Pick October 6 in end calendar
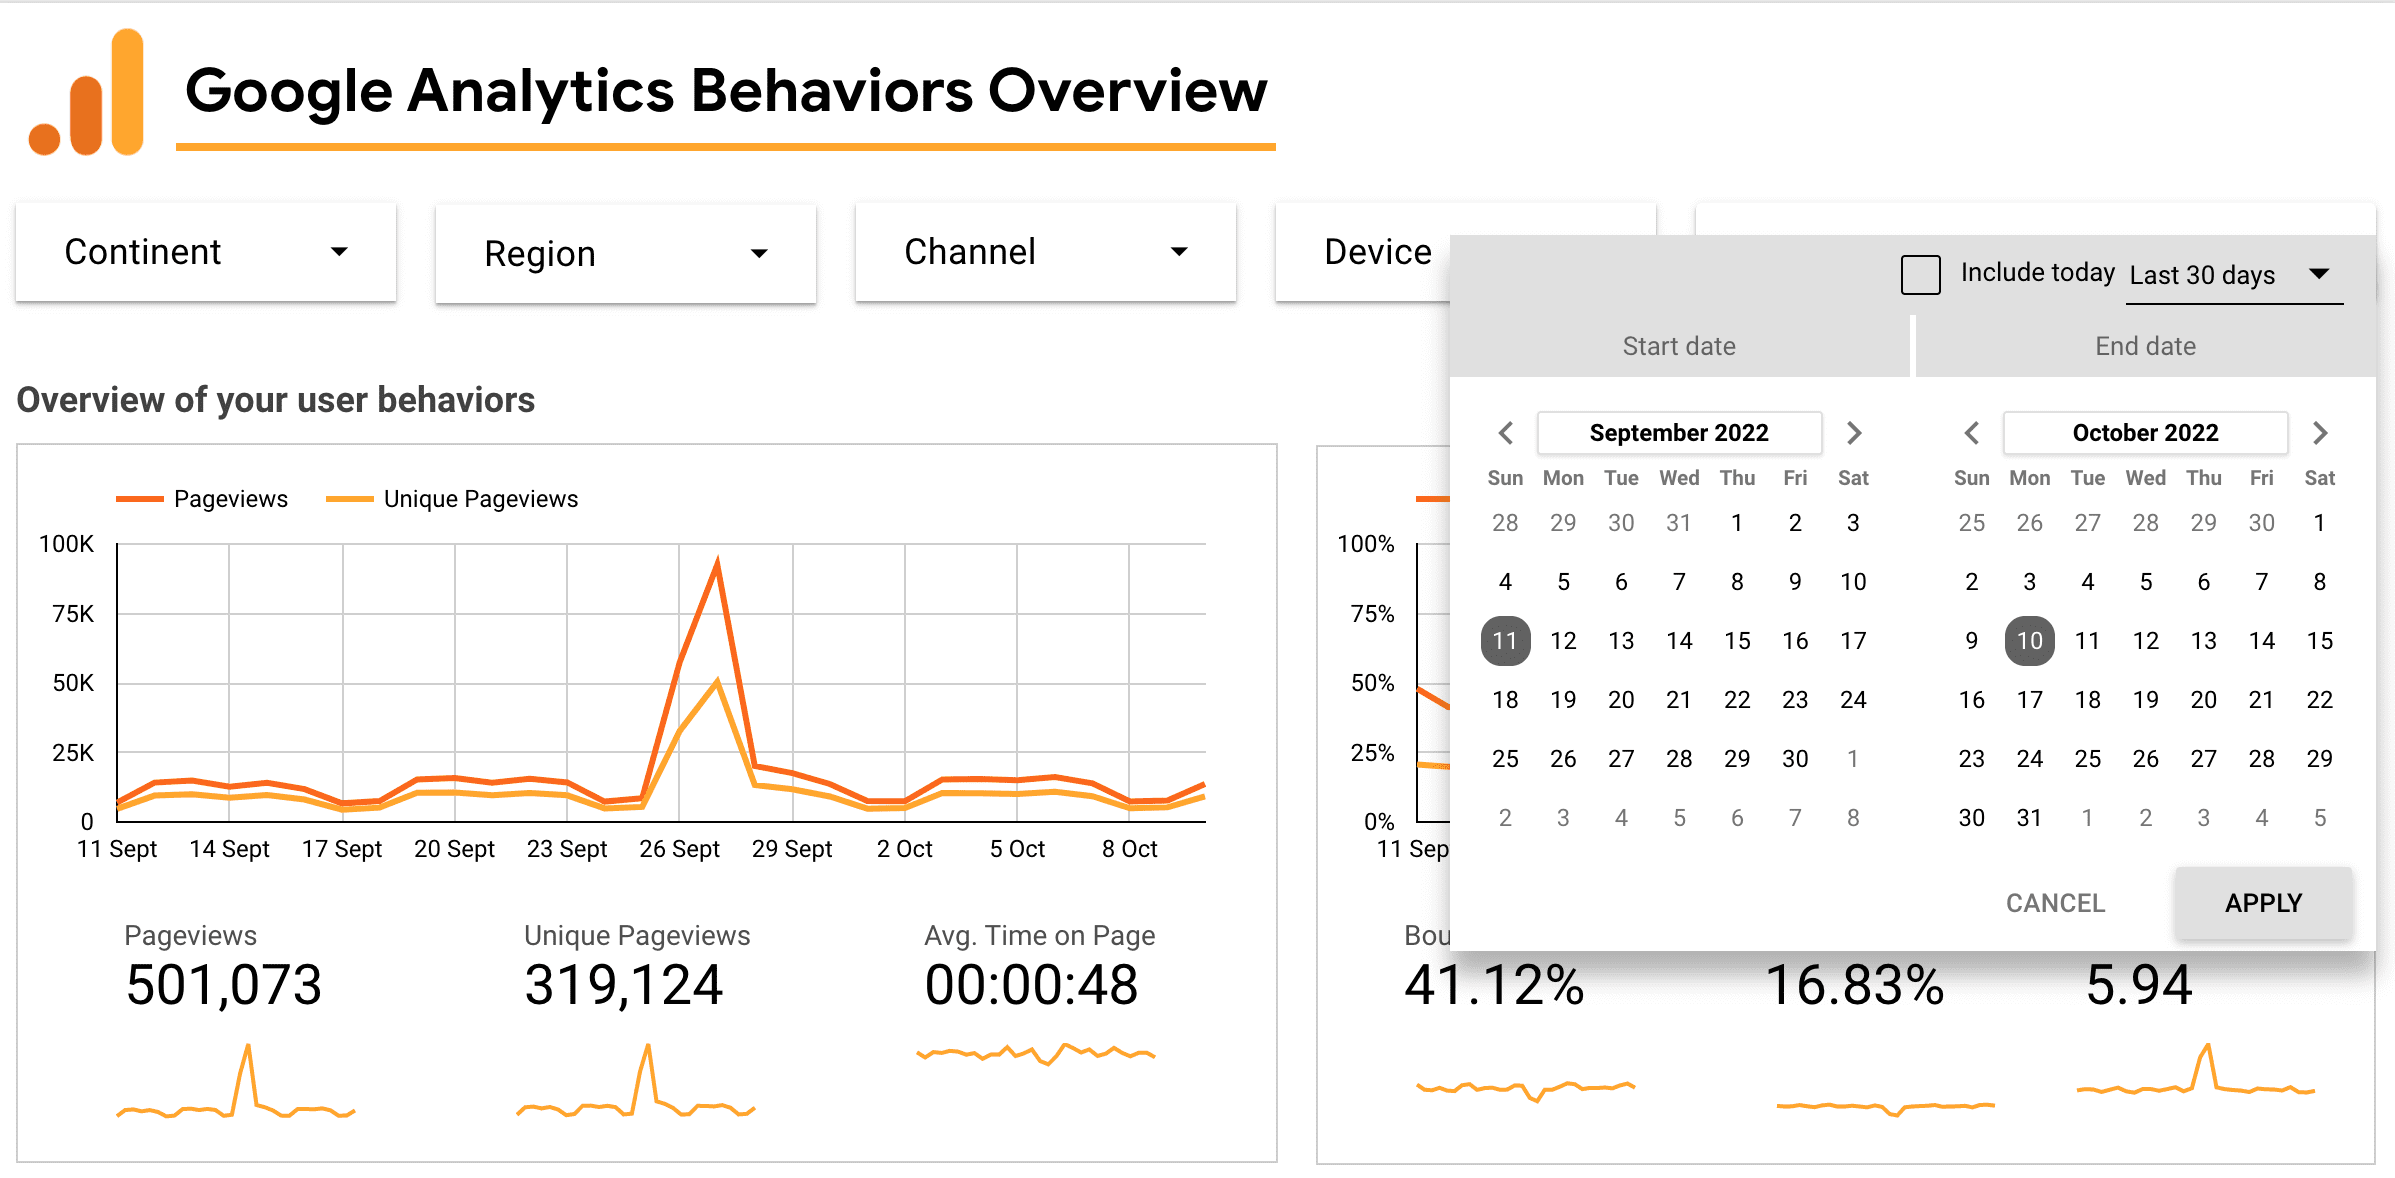The image size is (2395, 1178). [2203, 582]
